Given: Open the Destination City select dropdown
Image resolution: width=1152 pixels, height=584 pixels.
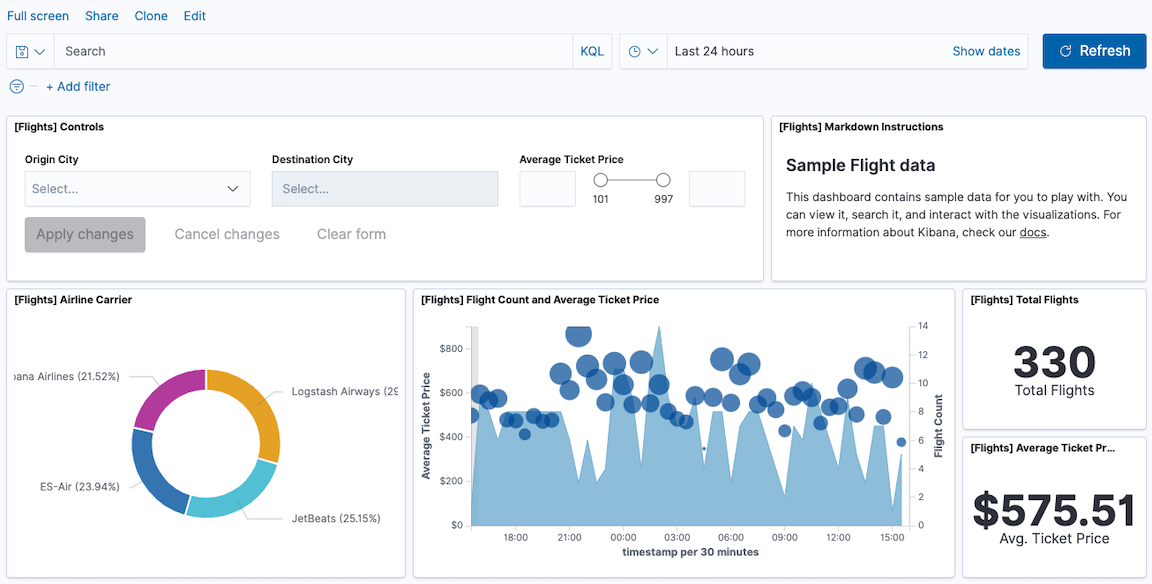Looking at the screenshot, I should coord(384,188).
